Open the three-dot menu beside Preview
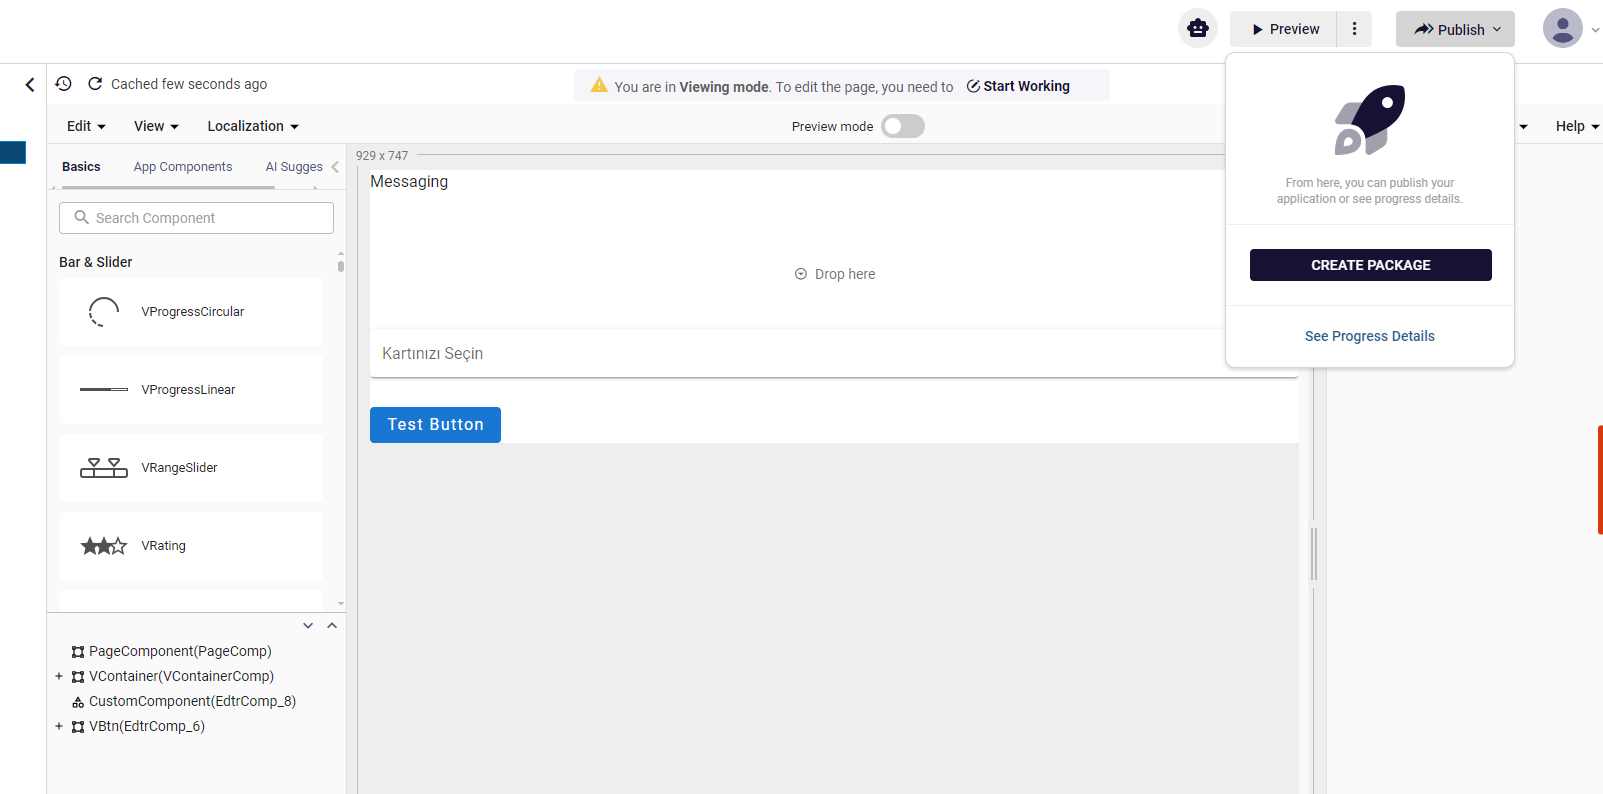The width and height of the screenshot is (1603, 794). 1354,29
